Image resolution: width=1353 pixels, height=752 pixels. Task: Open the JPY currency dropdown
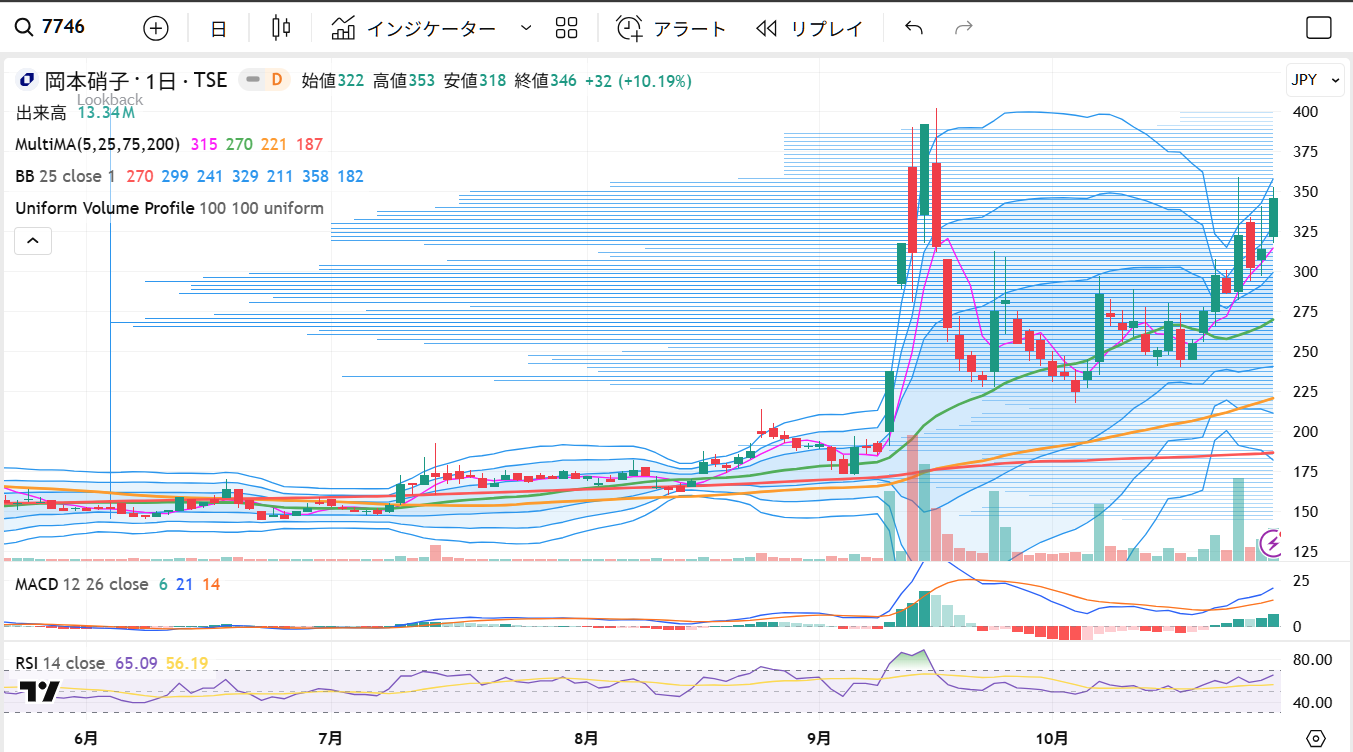click(x=1314, y=80)
